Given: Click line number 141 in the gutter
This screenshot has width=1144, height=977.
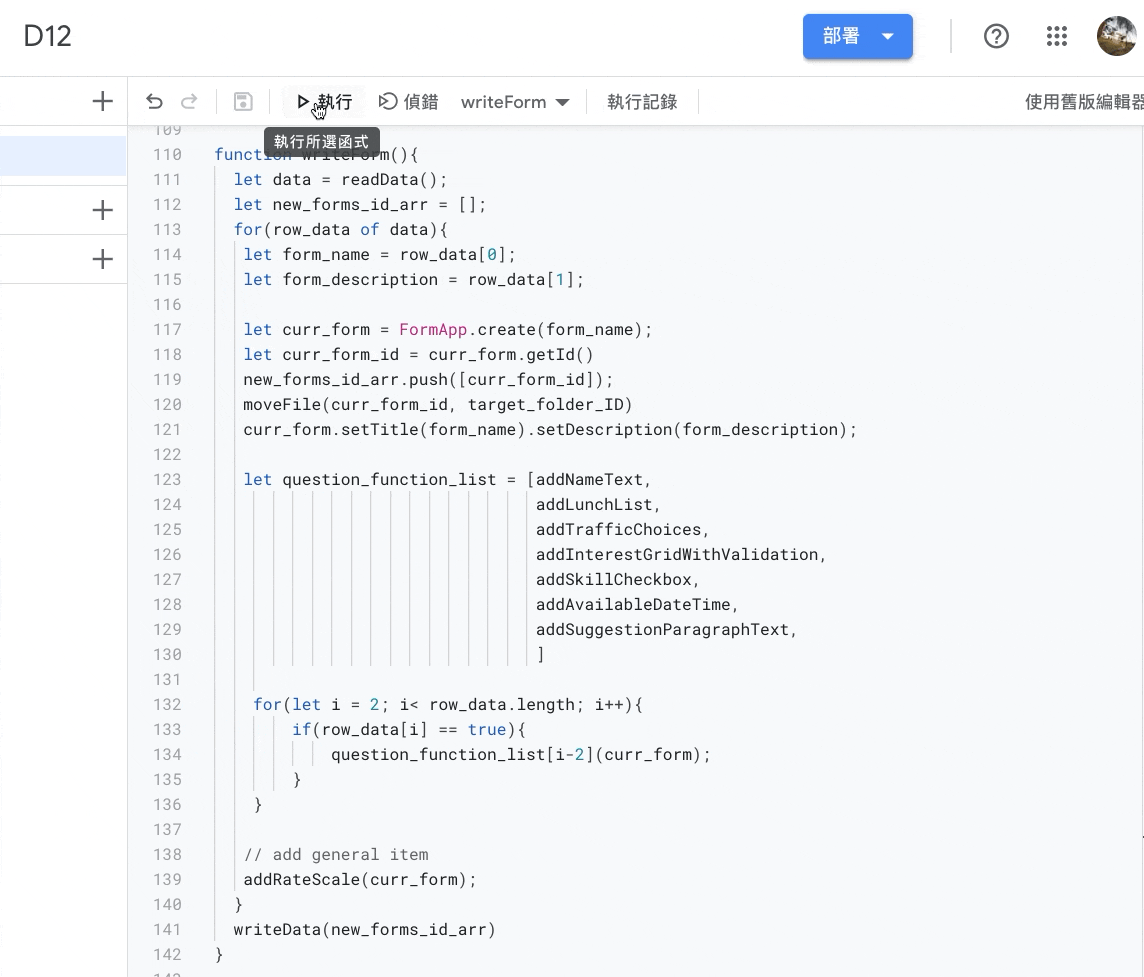Looking at the screenshot, I should coord(167,930).
